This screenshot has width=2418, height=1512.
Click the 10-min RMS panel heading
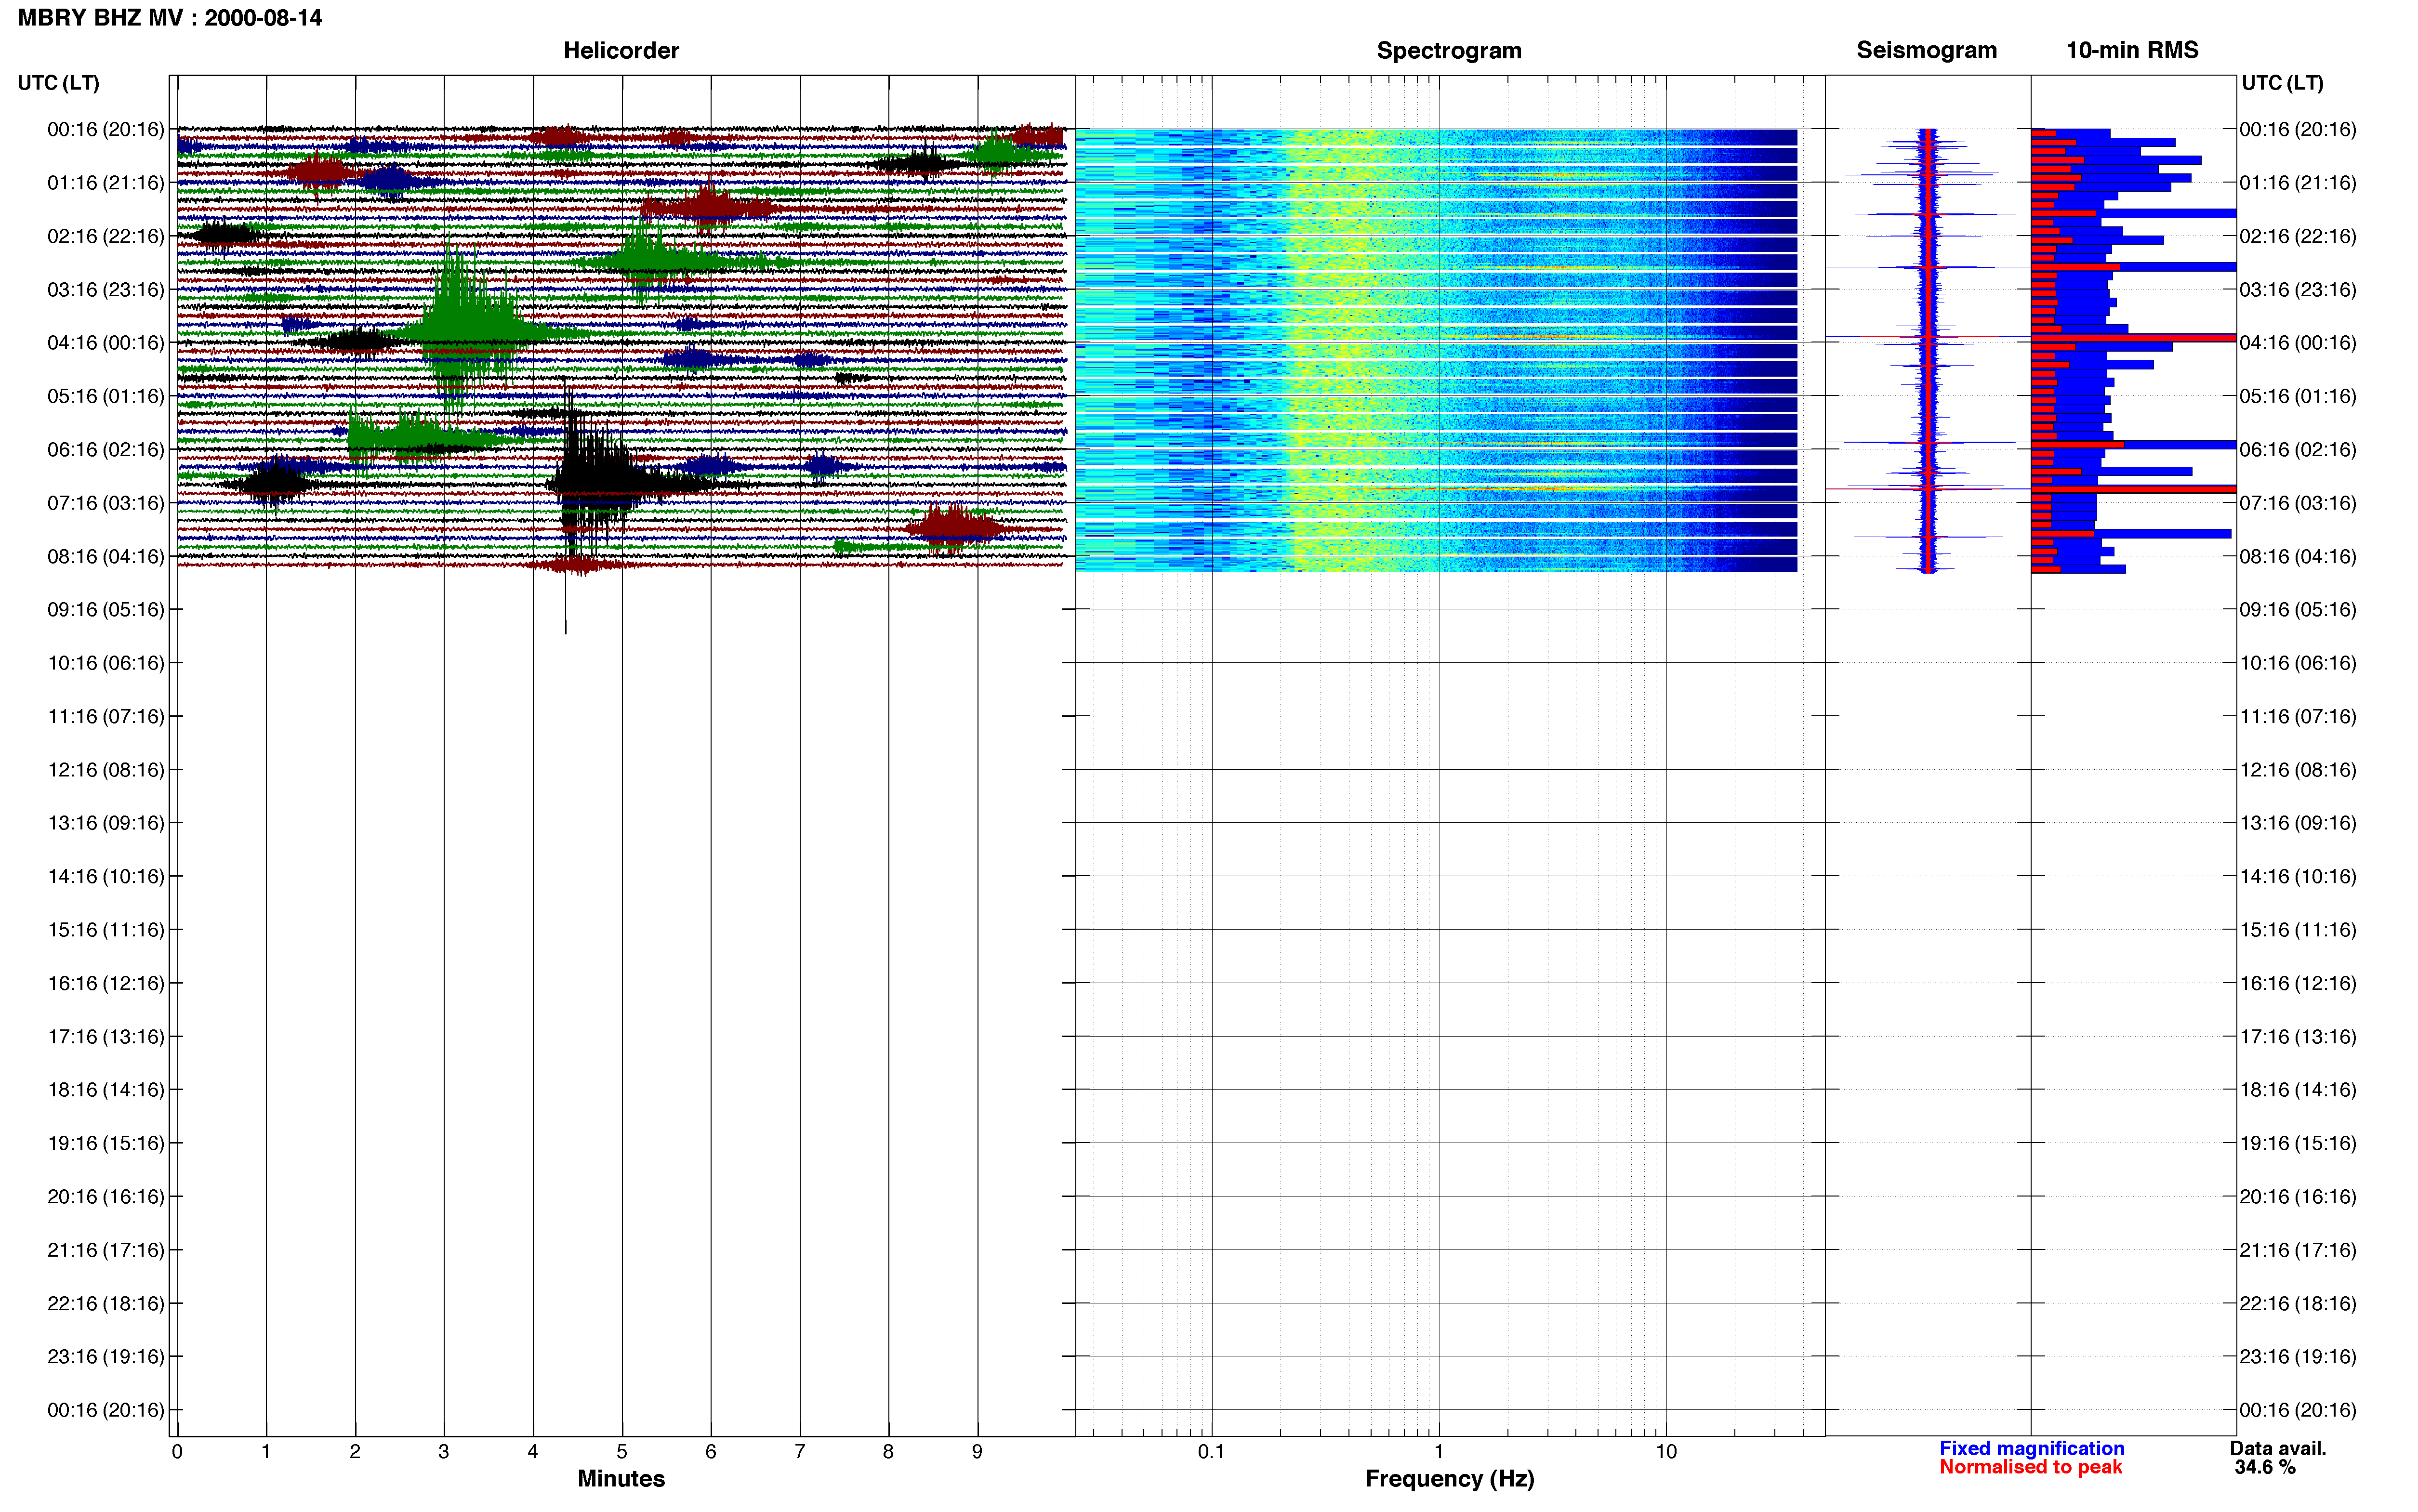[2132, 50]
